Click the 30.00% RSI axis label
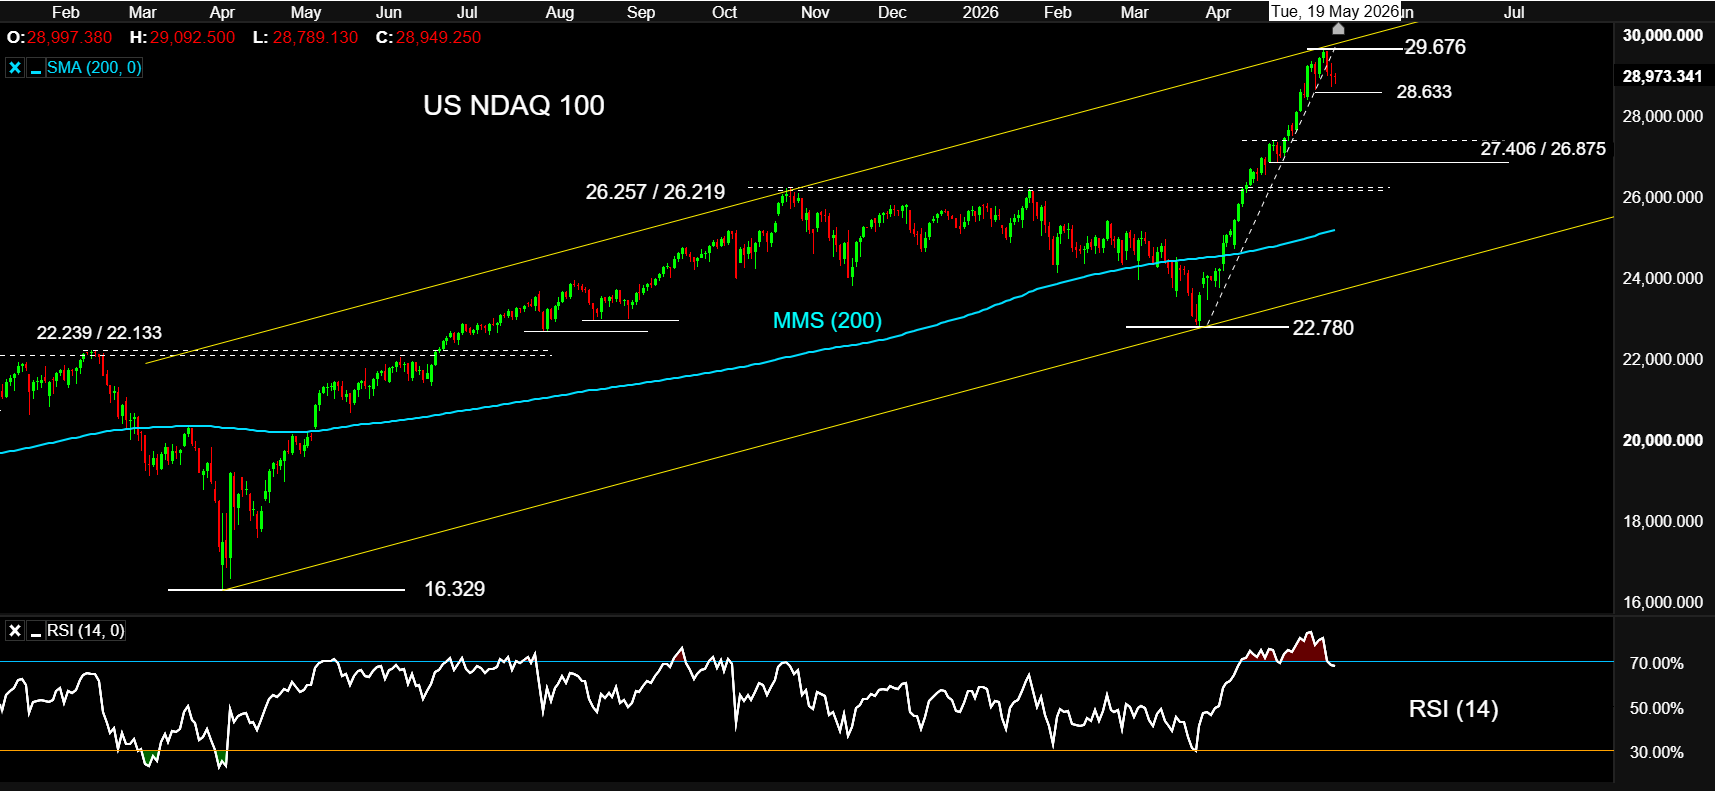 coord(1656,752)
